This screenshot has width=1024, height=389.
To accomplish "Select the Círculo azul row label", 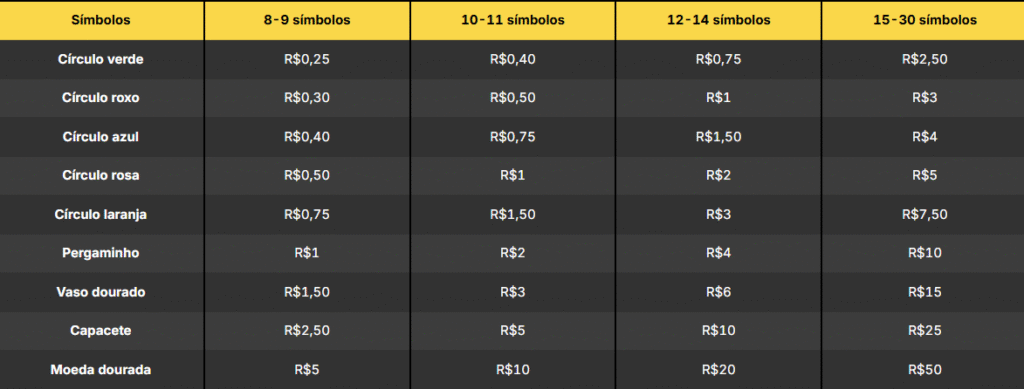I will click(101, 137).
